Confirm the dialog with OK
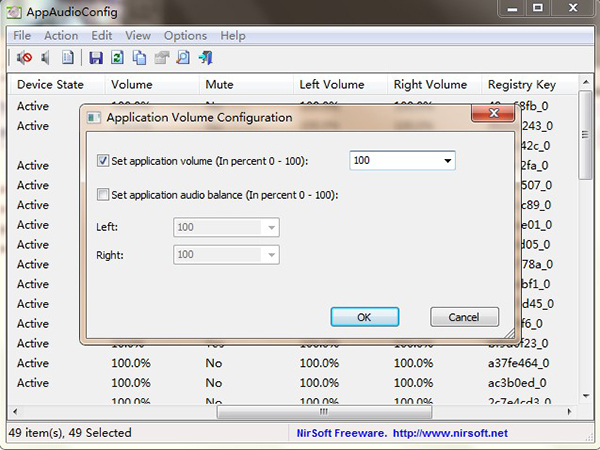The width and height of the screenshot is (600, 450). click(x=365, y=317)
